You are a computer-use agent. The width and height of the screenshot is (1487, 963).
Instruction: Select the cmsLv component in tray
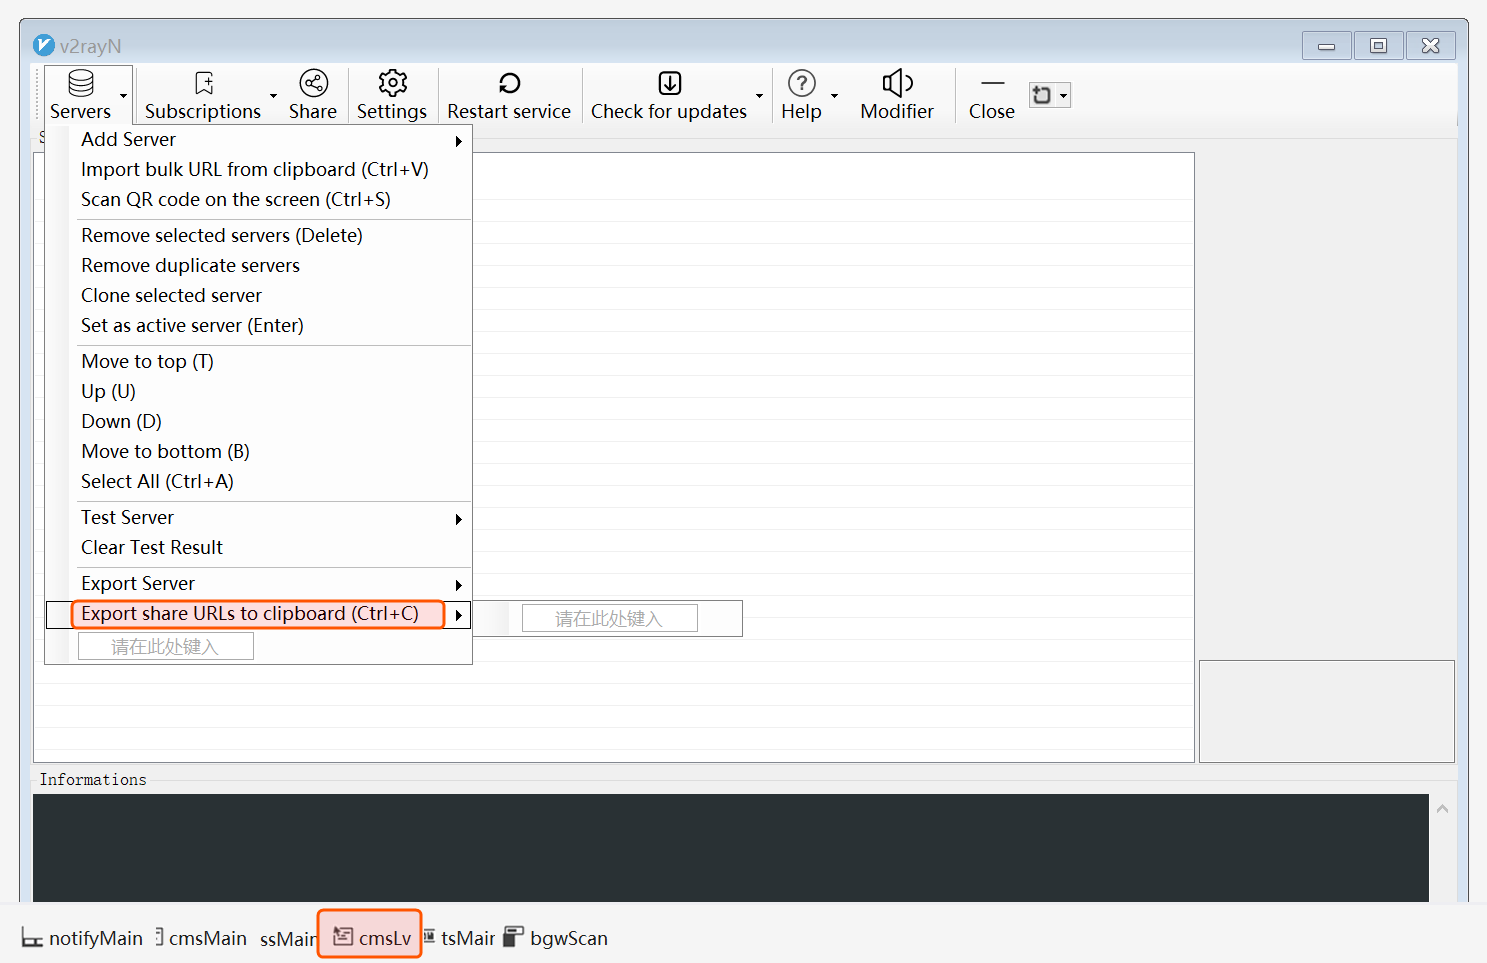click(371, 938)
